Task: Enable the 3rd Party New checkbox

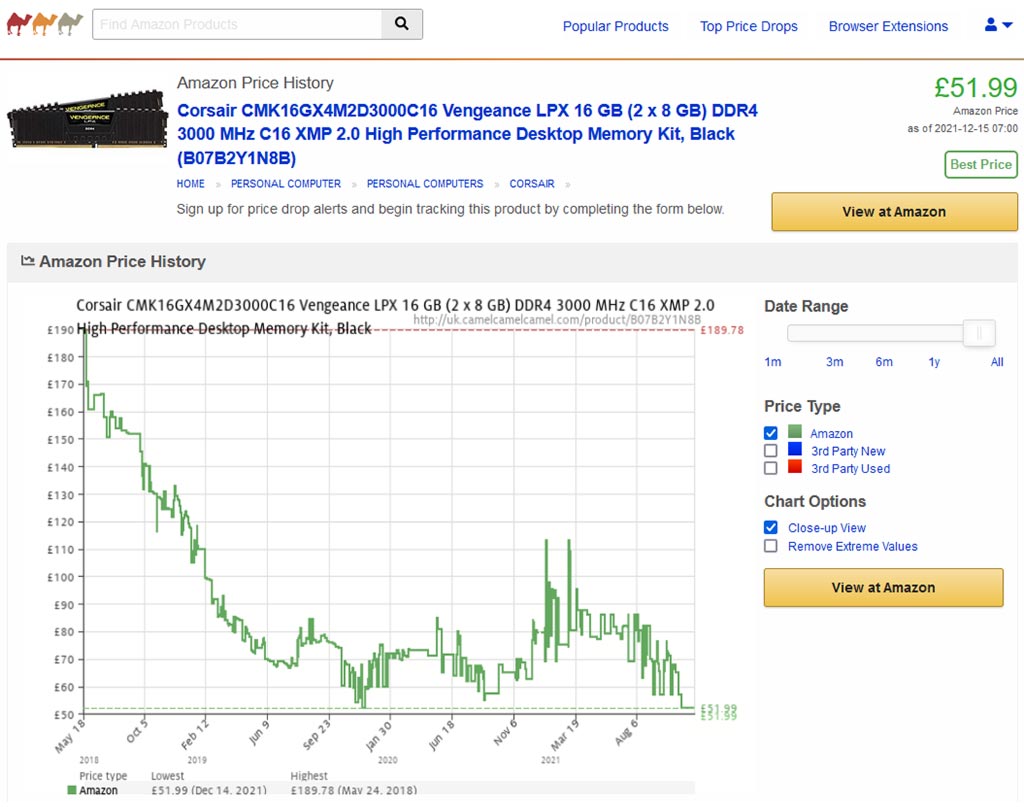Action: (x=771, y=451)
